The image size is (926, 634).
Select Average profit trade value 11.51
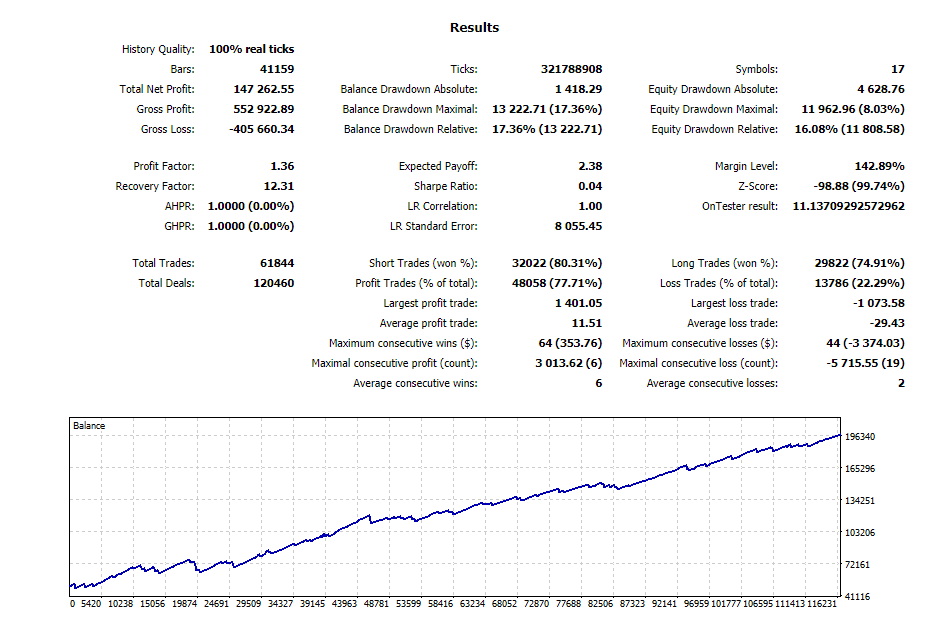[x=587, y=323]
